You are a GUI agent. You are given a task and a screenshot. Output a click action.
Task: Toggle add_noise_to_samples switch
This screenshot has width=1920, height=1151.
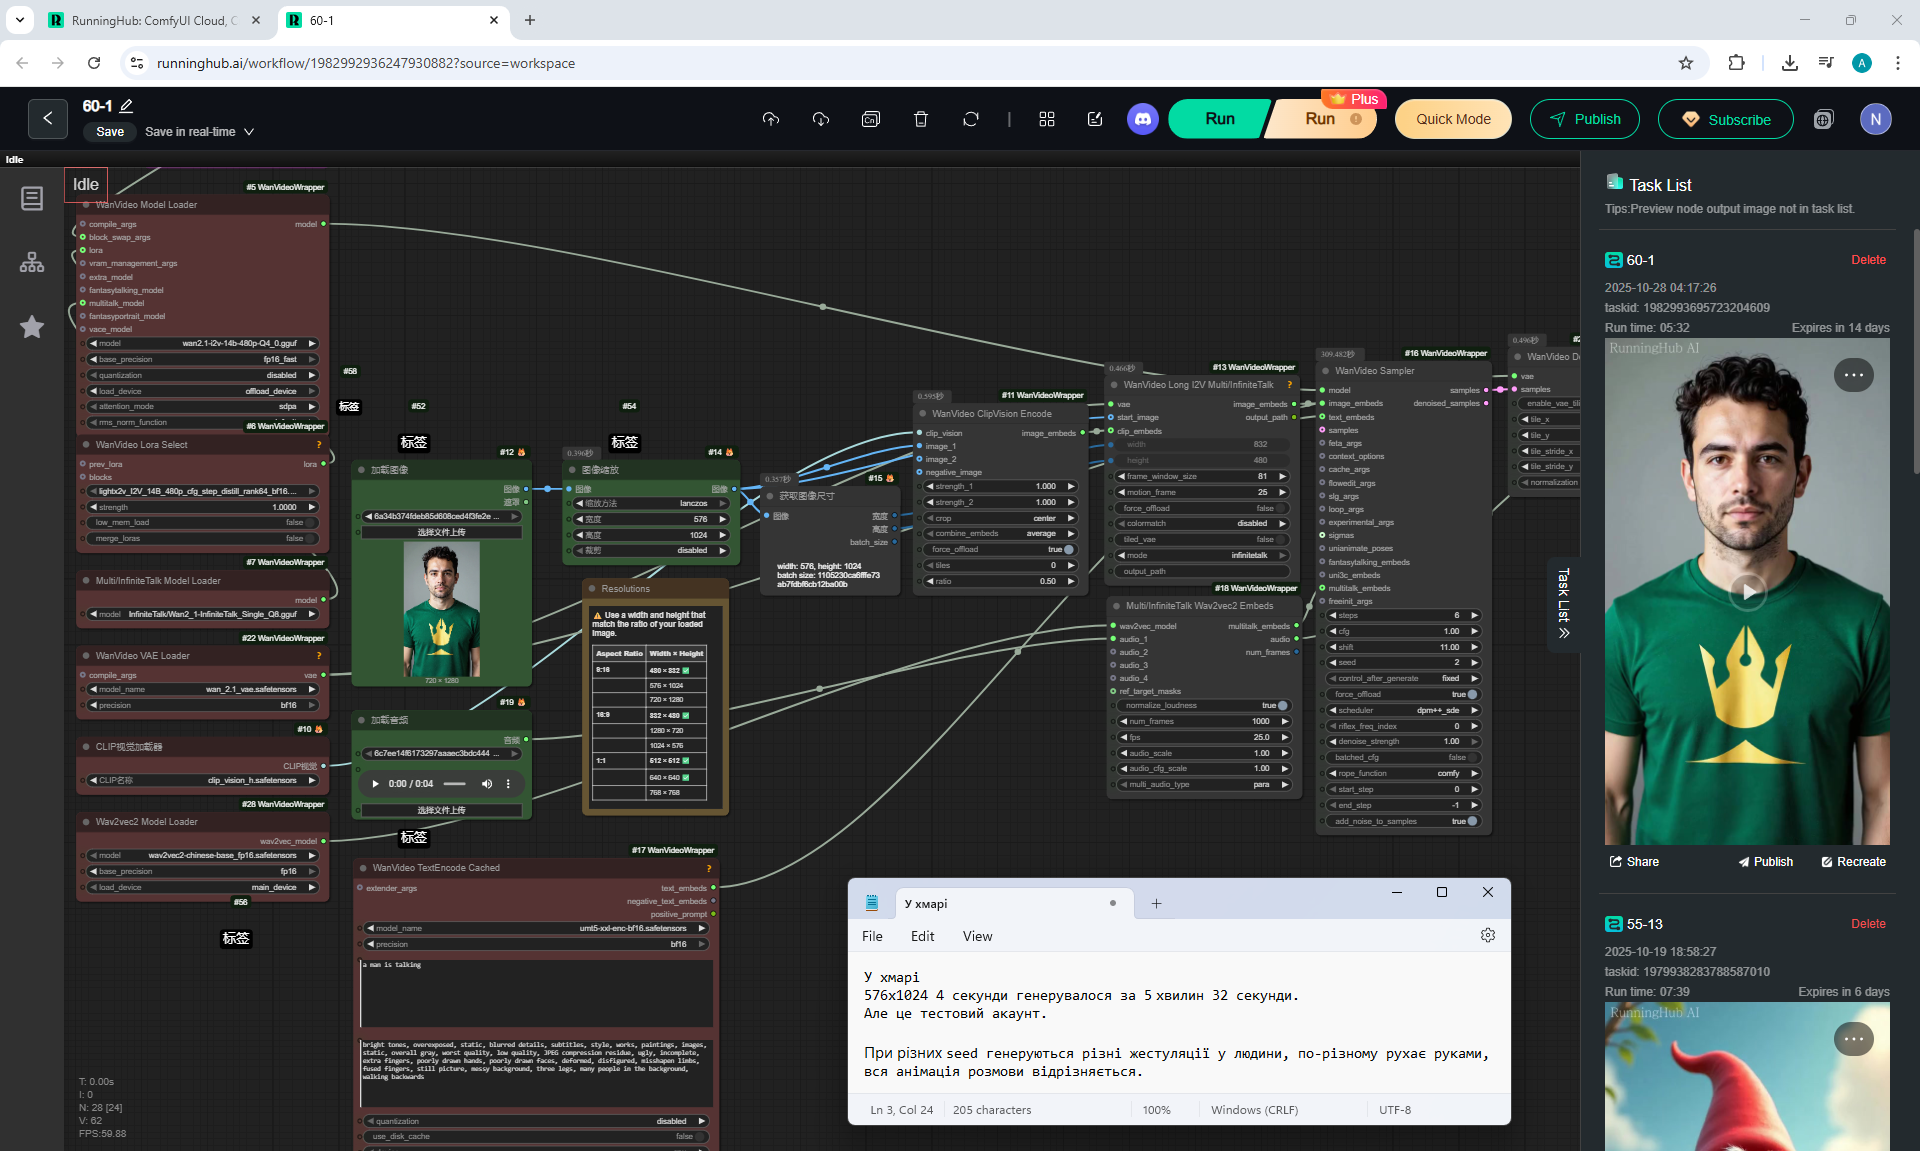(x=1471, y=822)
